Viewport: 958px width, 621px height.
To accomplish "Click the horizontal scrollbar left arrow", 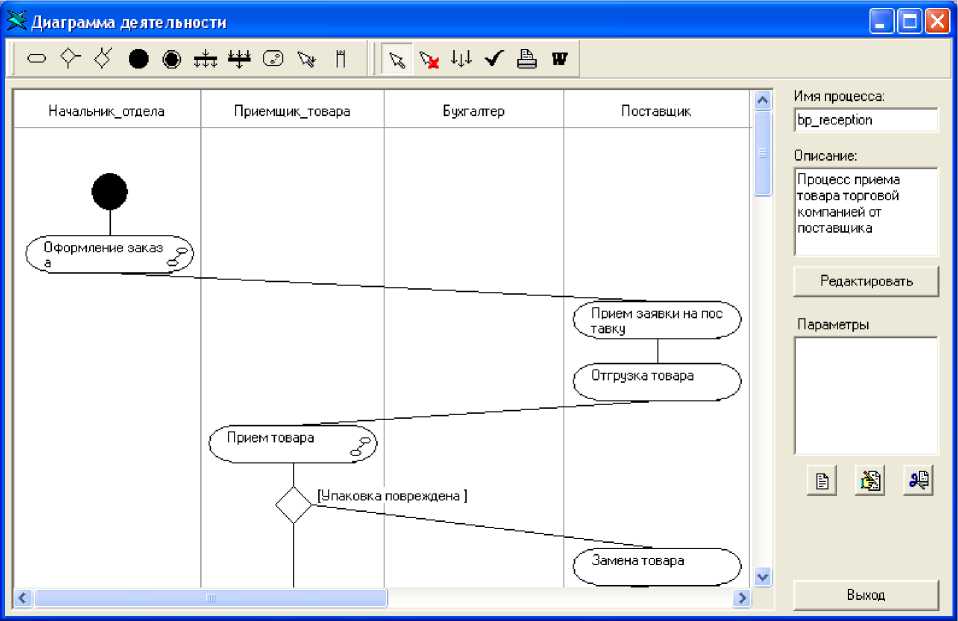I will click(23, 597).
